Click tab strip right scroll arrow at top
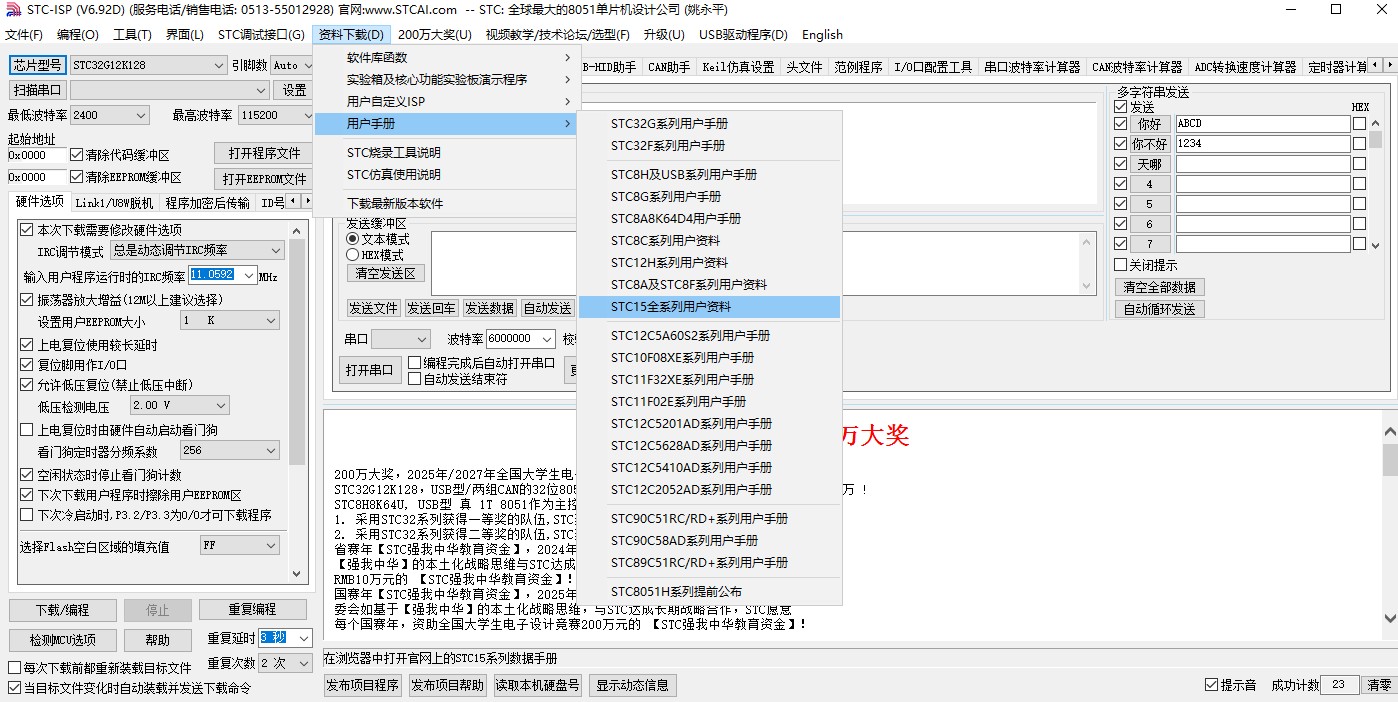Screen dimensions: 1398x702 pyautogui.click(x=1389, y=66)
